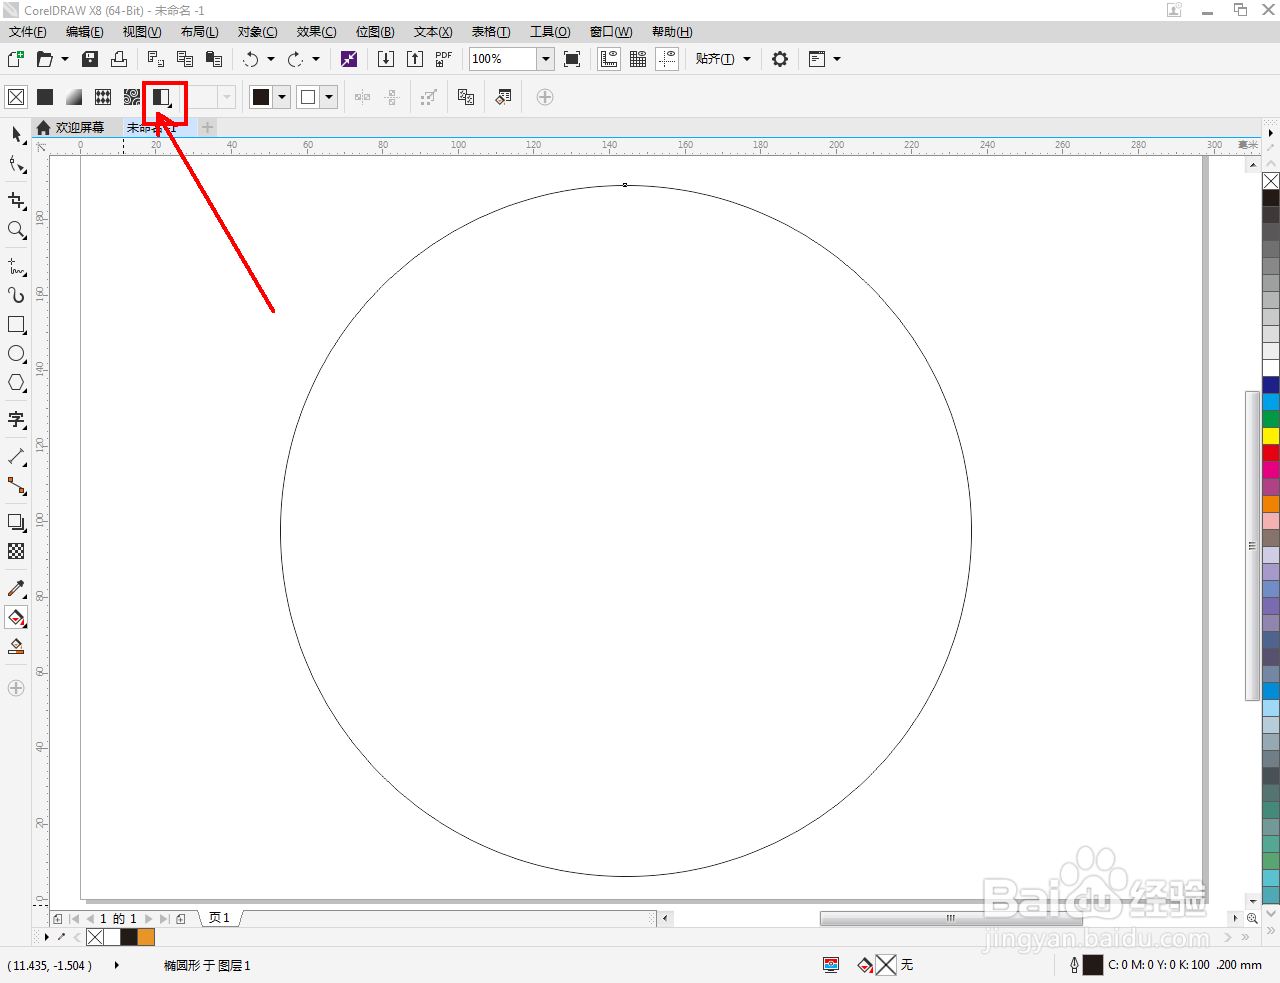Viewport: 1280px width, 983px height.
Task: Toggle Show grid button
Action: 638,59
